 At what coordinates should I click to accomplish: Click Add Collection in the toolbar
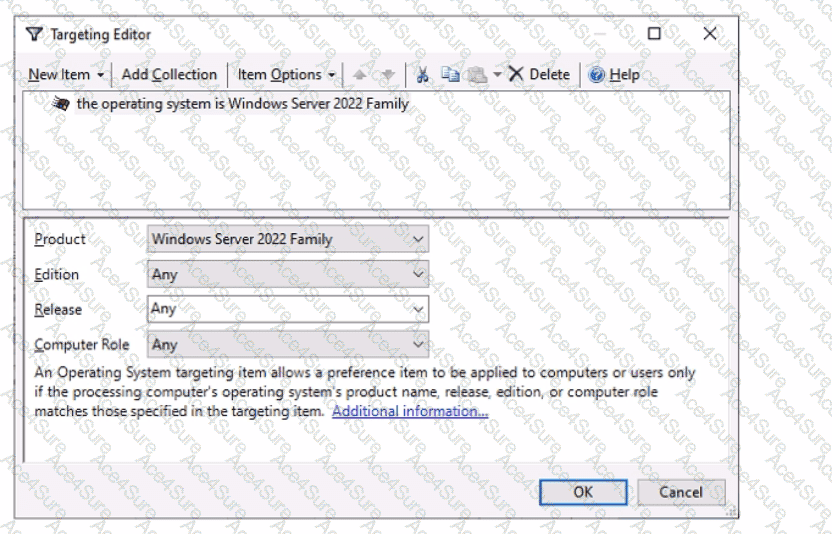[169, 75]
